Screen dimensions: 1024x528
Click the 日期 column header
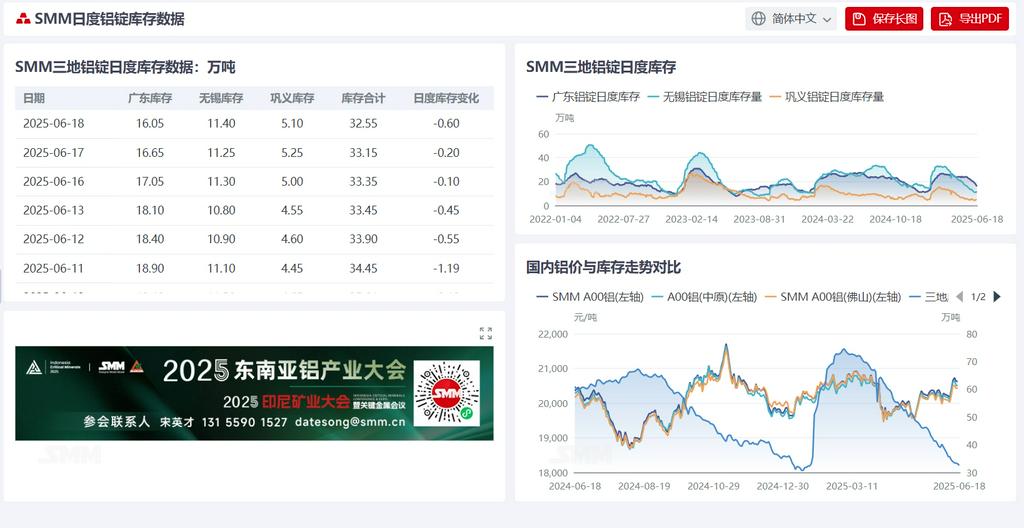(34, 98)
